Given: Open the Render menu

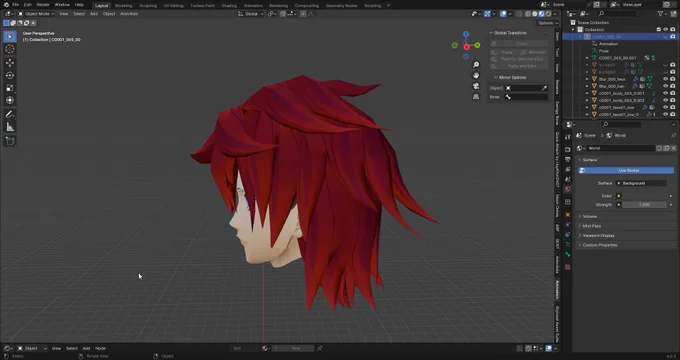Looking at the screenshot, I should (x=42, y=5).
